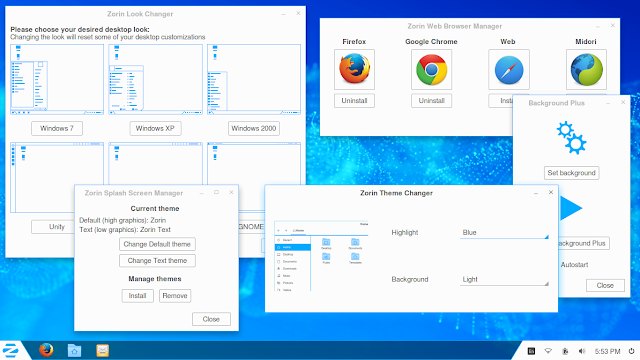Click the Change Text theme button

pos(157,260)
